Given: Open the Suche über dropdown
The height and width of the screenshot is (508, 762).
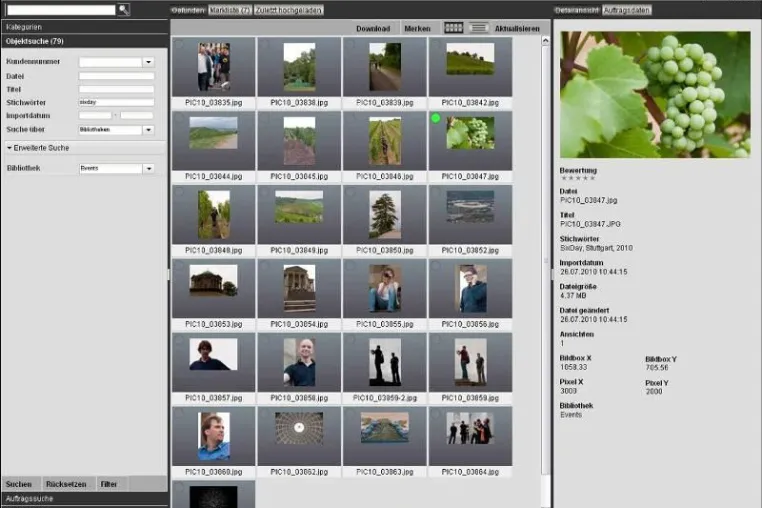Looking at the screenshot, I should tap(149, 130).
